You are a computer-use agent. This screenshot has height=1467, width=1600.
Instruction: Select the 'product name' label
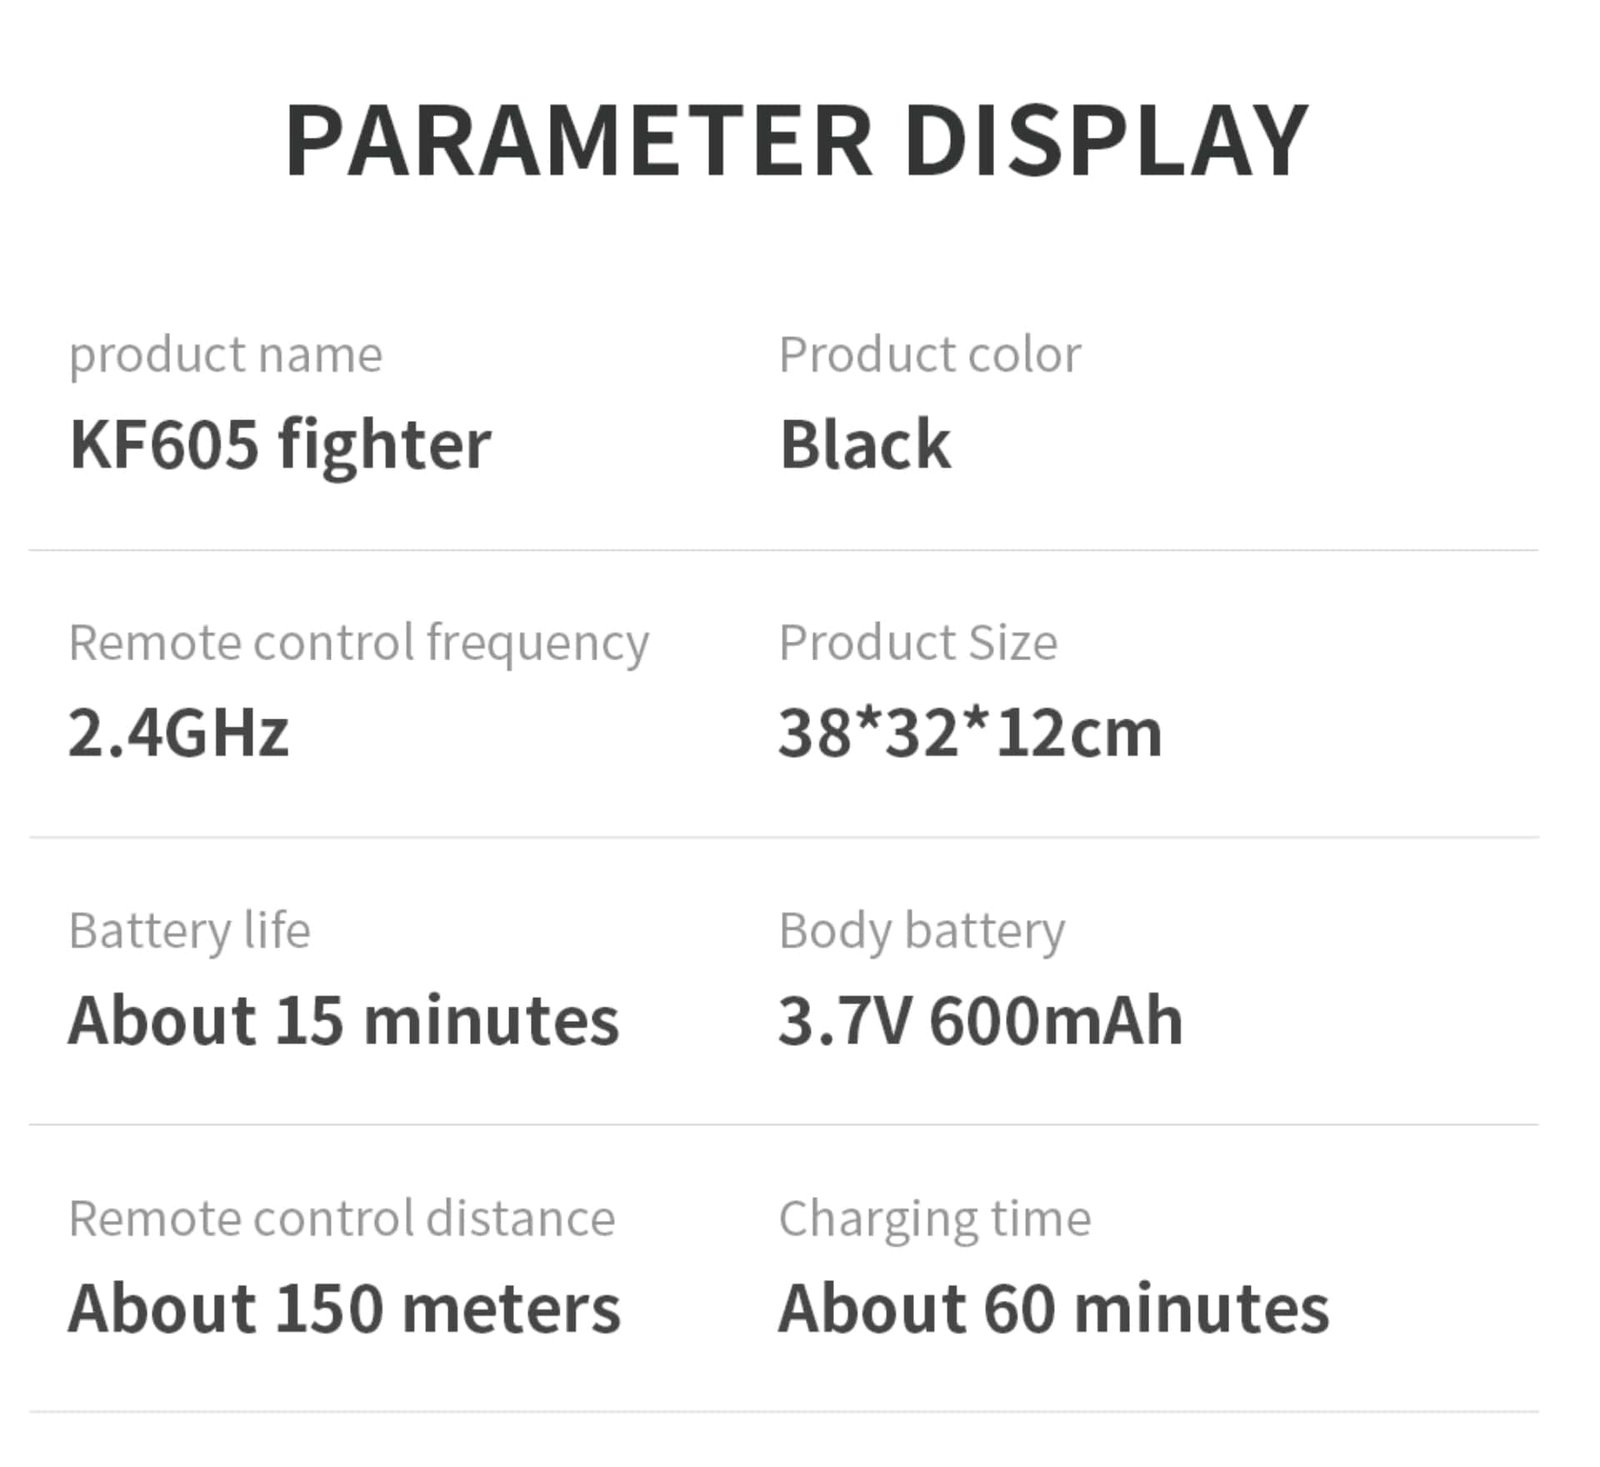point(225,356)
